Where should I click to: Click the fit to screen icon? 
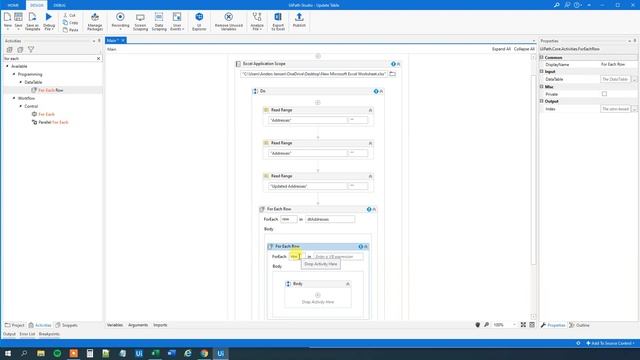point(523,325)
